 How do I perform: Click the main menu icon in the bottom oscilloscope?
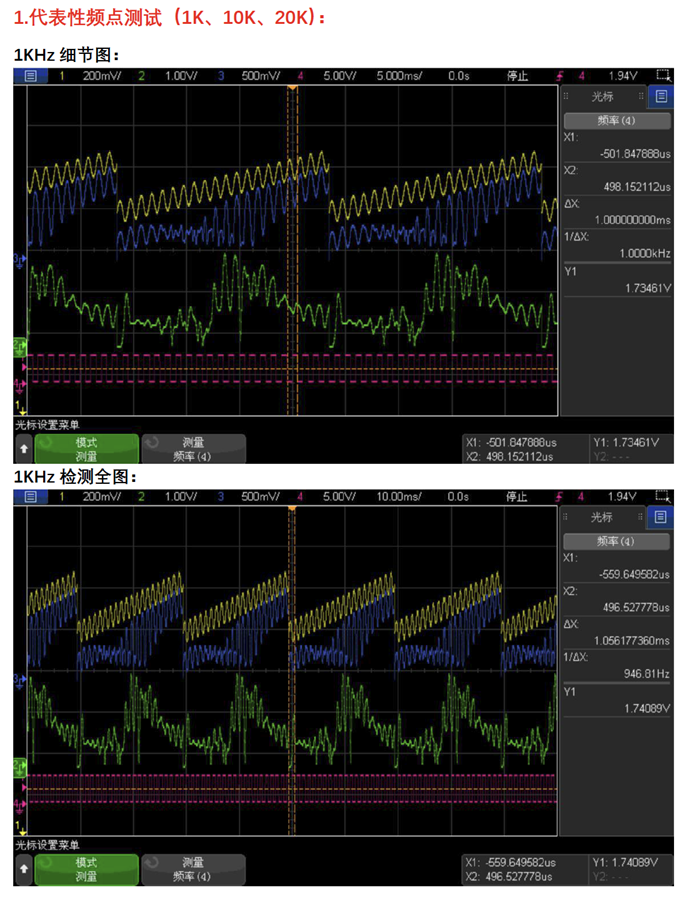click(30, 496)
